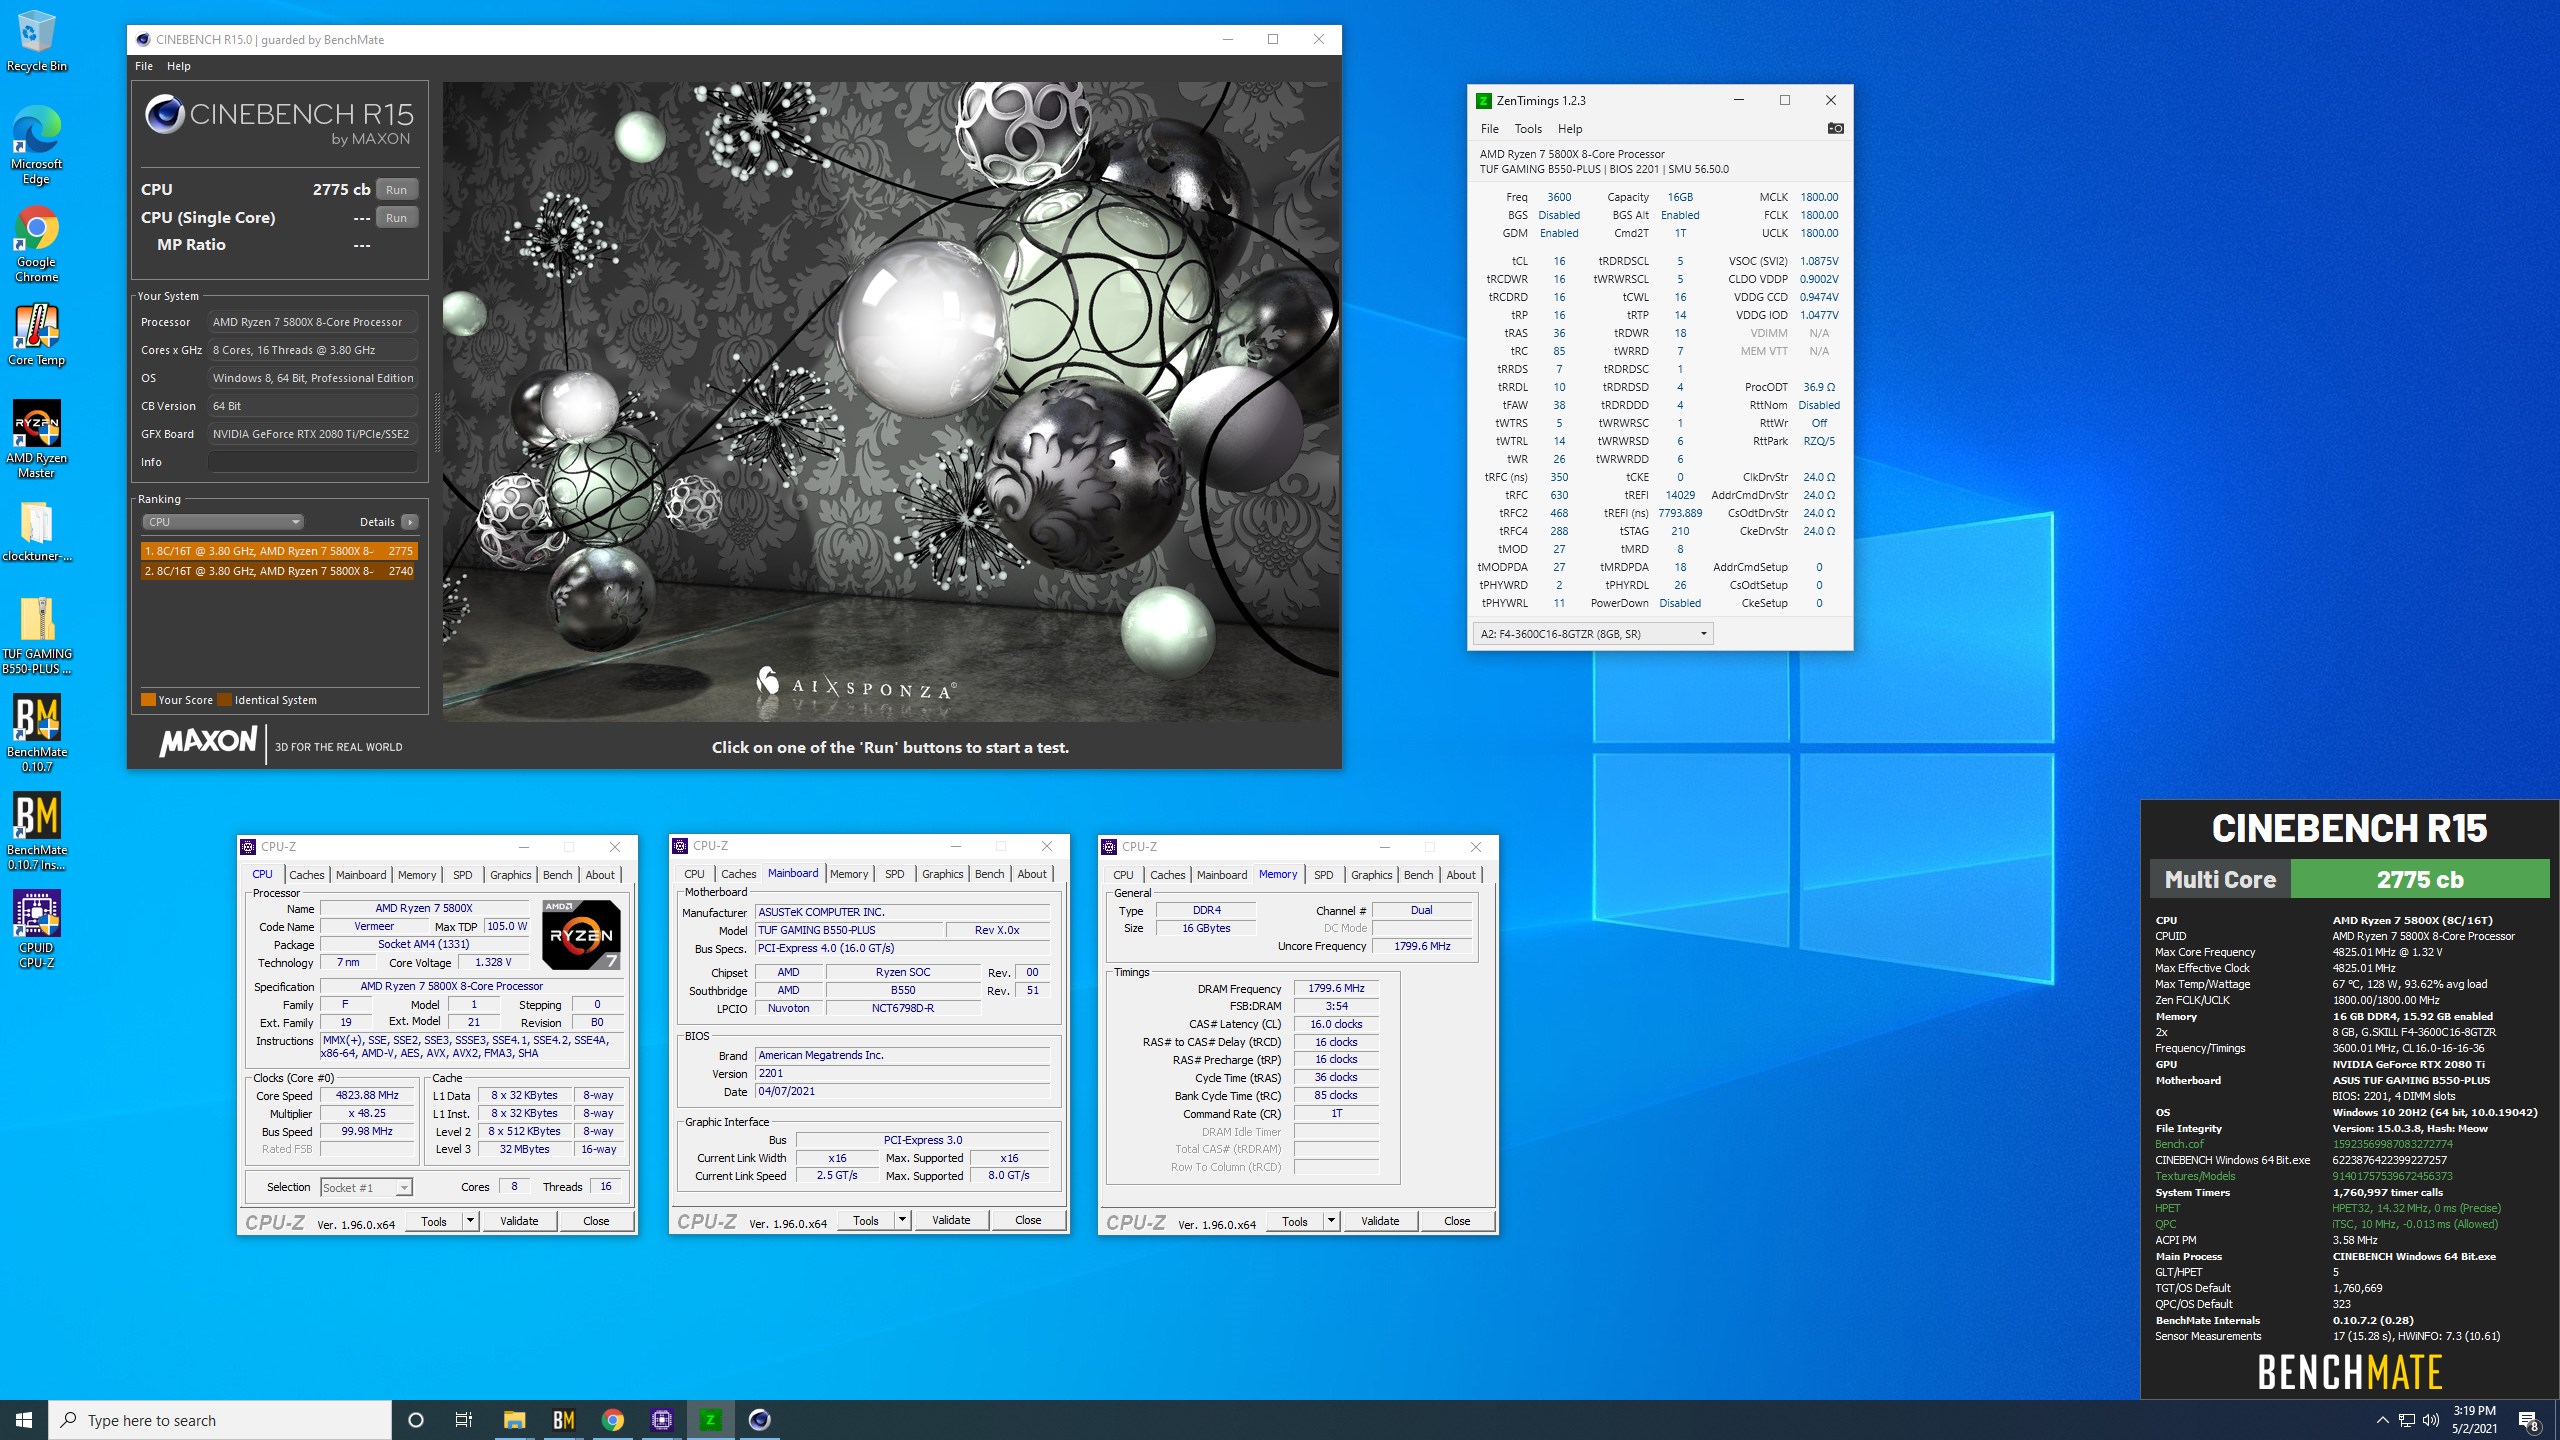Open the ZenTimings DIMM slot selector dropdown
2560x1440 pixels.
[x=1593, y=634]
